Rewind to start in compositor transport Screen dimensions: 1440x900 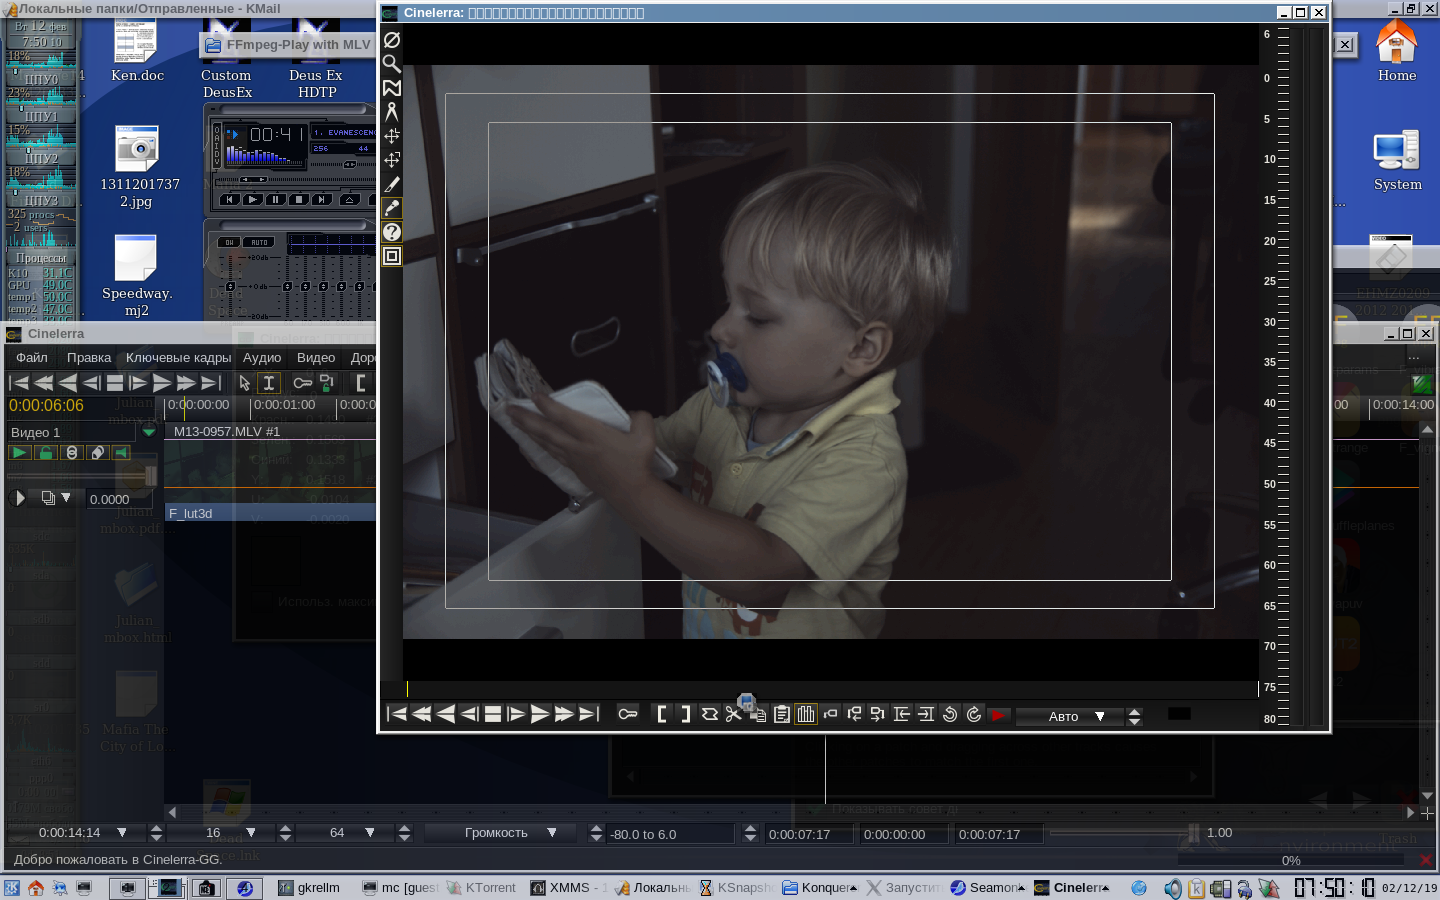click(397, 714)
